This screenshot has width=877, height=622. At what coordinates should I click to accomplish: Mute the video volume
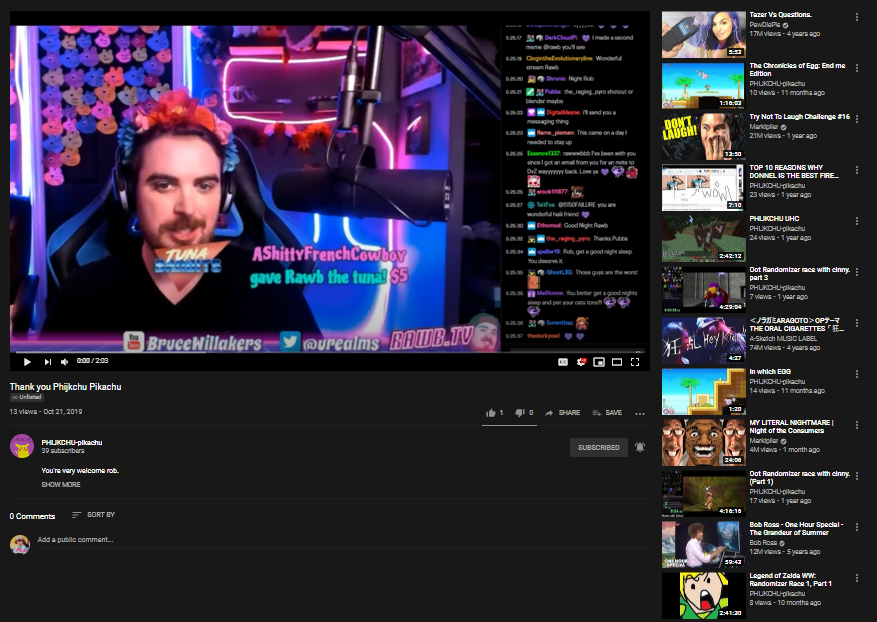click(x=65, y=362)
